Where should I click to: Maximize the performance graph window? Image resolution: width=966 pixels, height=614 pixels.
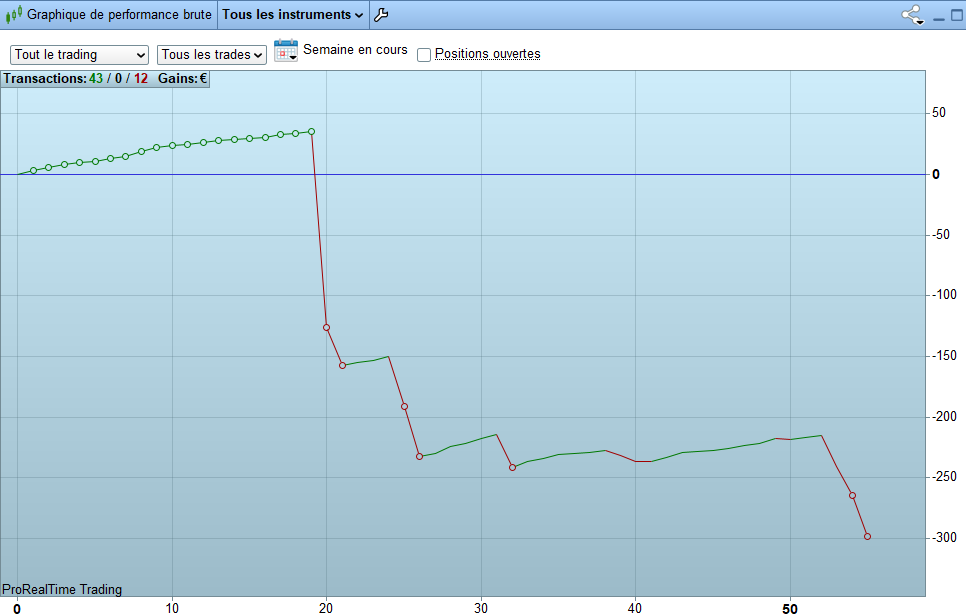pyautogui.click(x=957, y=15)
